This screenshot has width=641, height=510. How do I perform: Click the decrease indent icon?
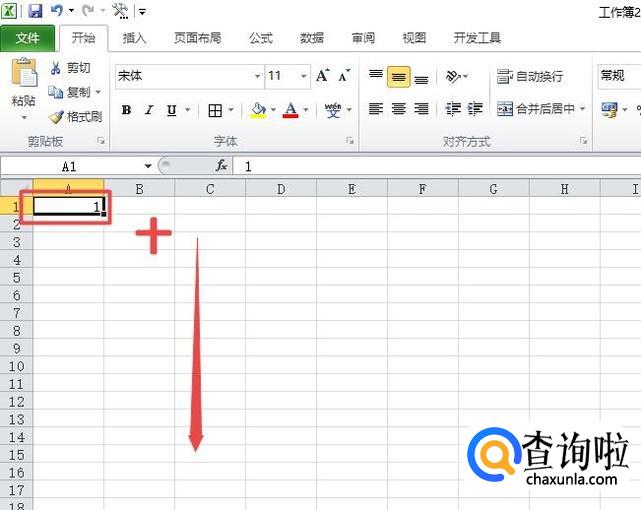[453, 109]
